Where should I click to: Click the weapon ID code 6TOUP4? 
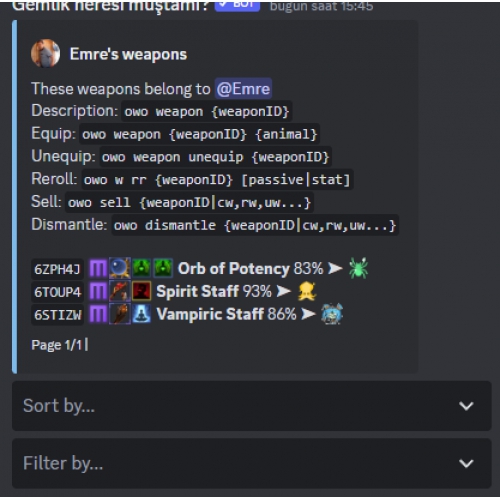[57, 292]
